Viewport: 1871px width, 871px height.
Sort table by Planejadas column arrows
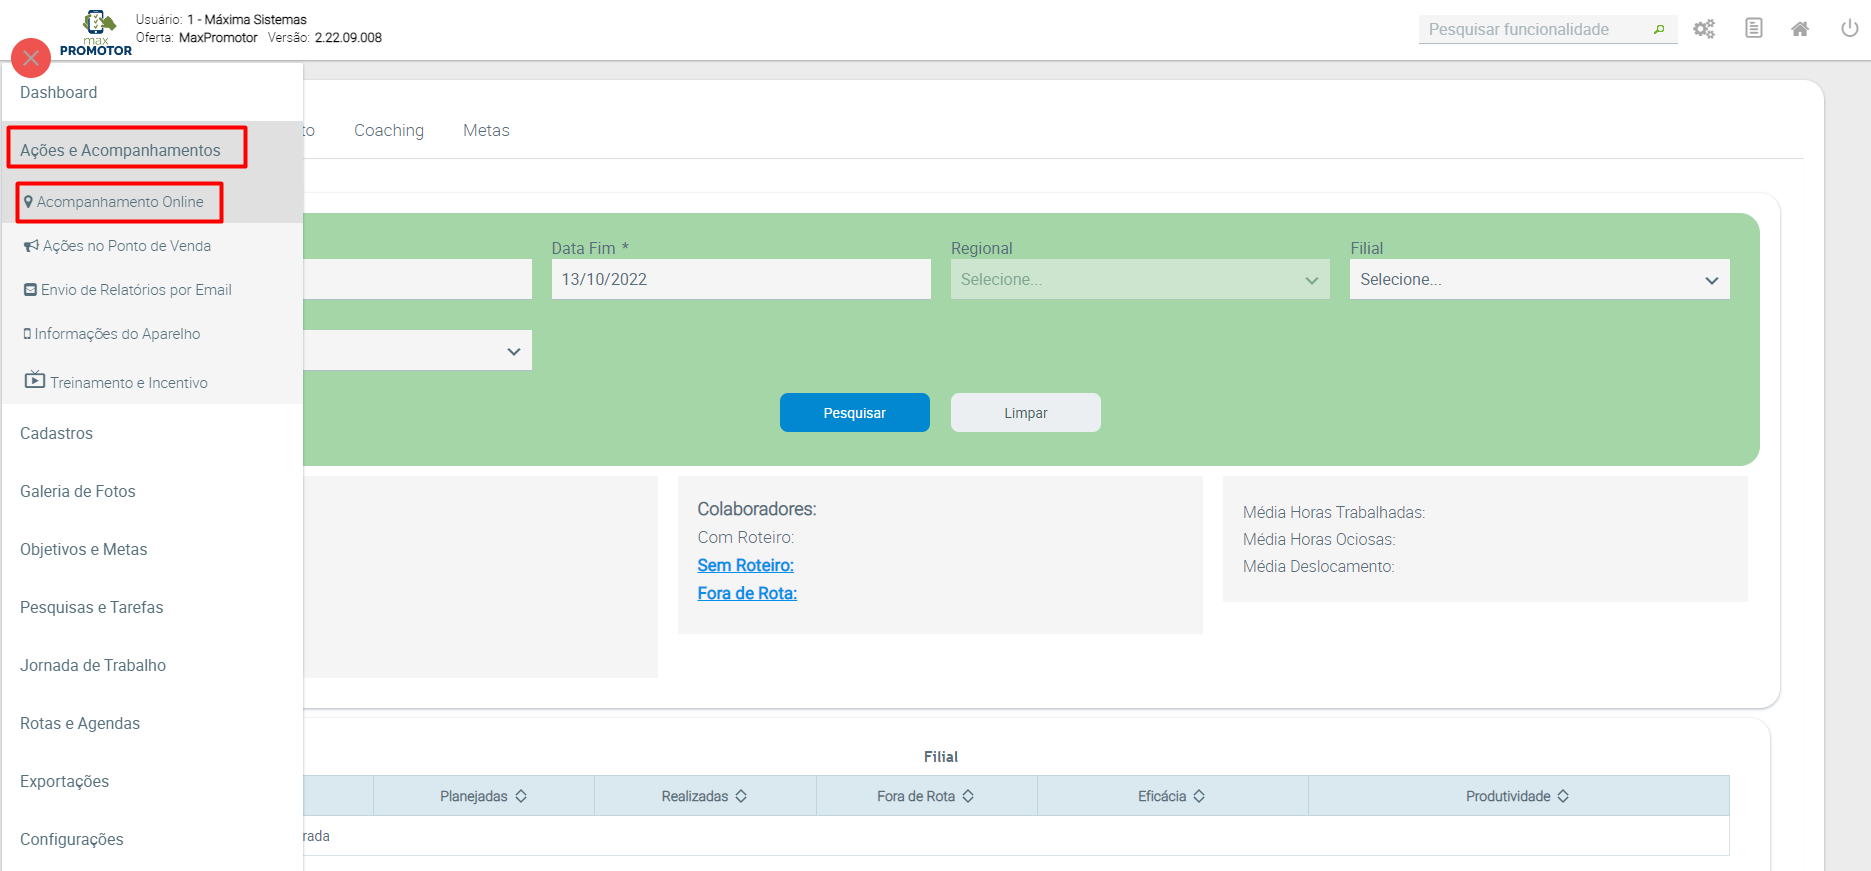pos(521,796)
